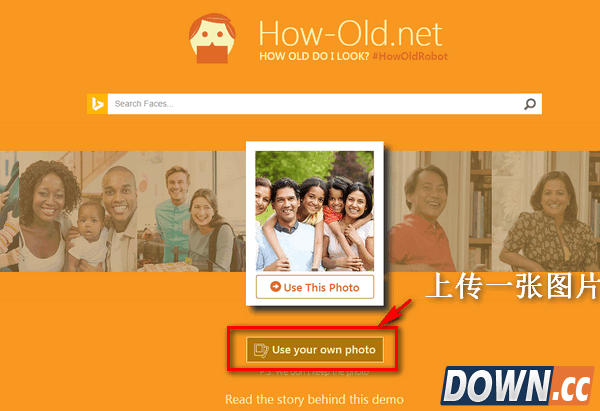Viewport: 600px width, 411px height.
Task: Click the magnifier search icon
Action: click(530, 104)
